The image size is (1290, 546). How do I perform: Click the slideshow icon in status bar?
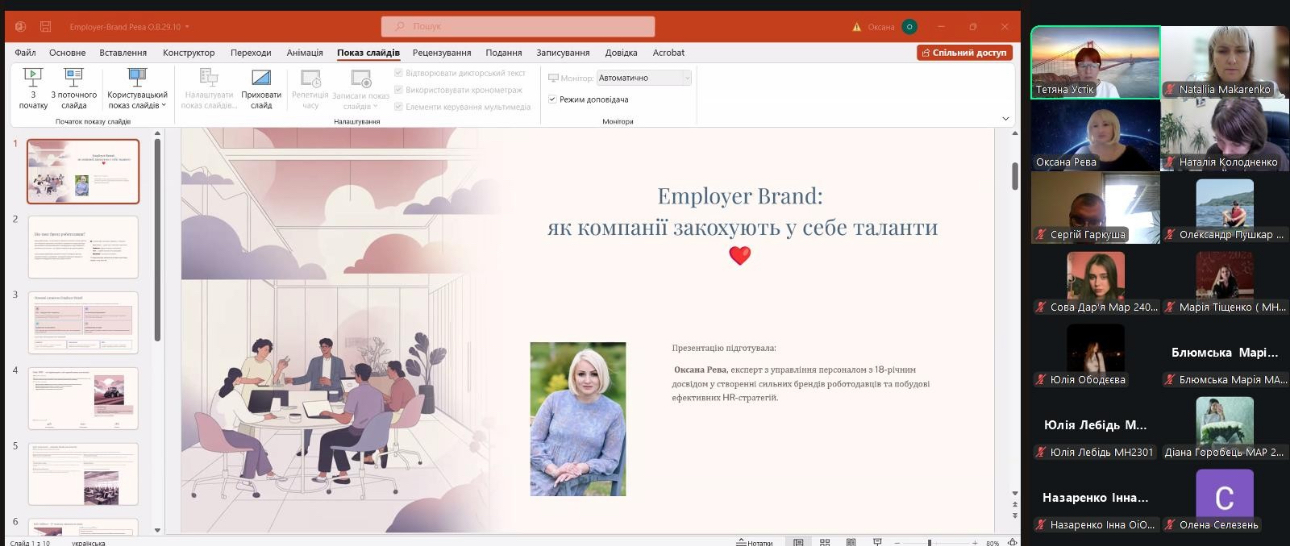[x=876, y=542]
